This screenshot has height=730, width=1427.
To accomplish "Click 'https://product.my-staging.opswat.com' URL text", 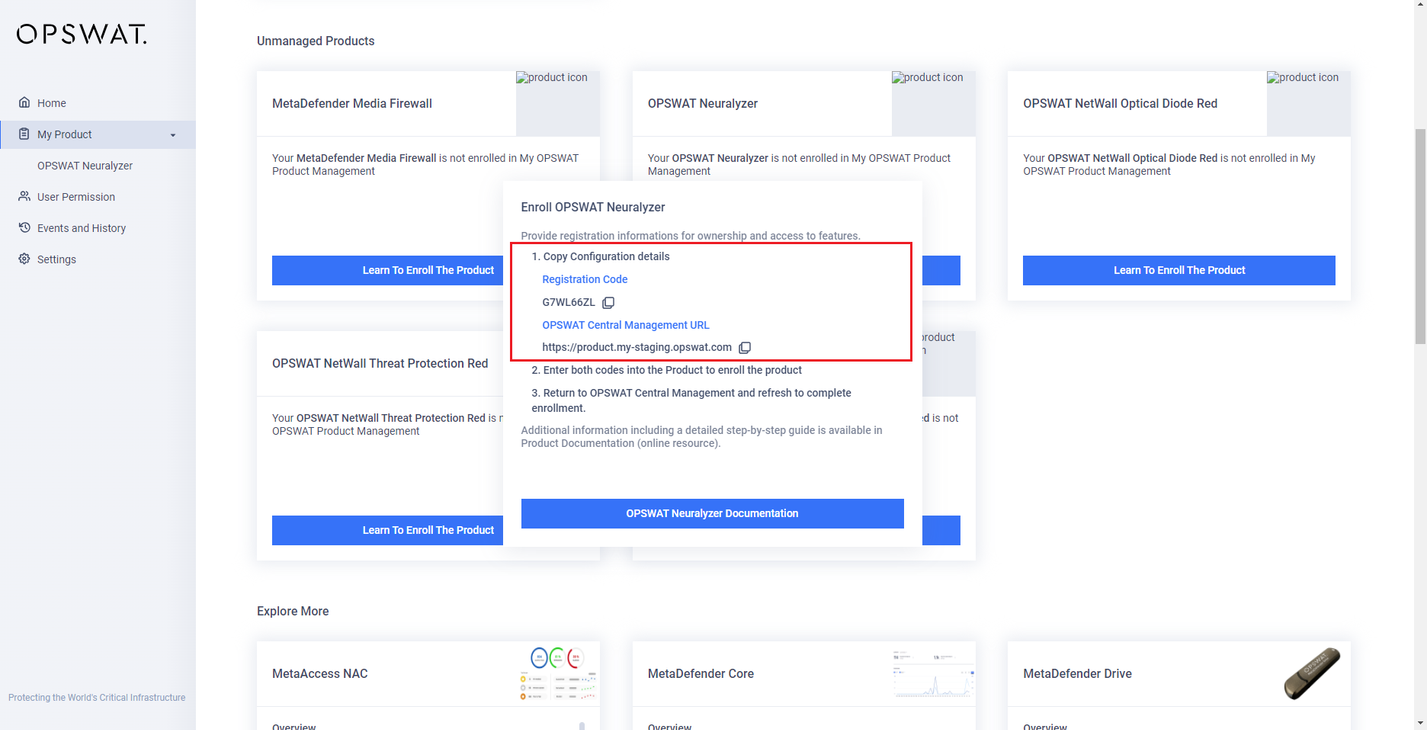I will point(637,347).
